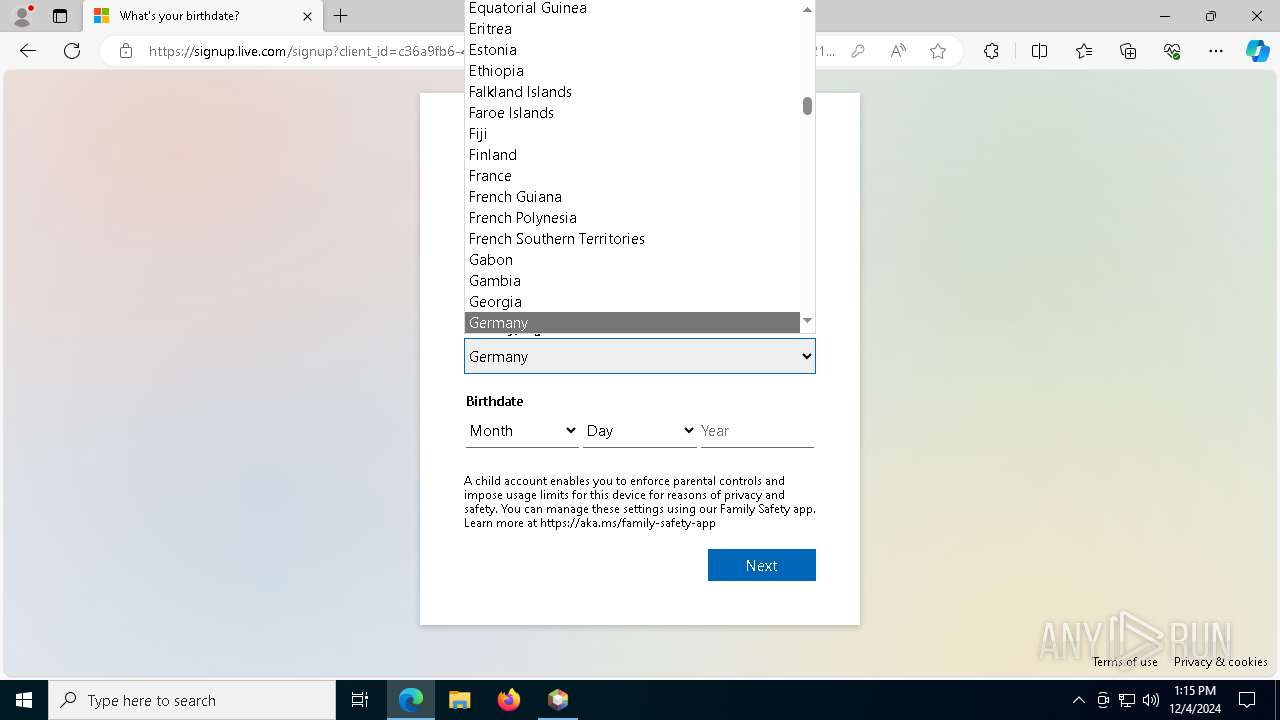
Task: Open the Day dropdown
Action: 640,430
